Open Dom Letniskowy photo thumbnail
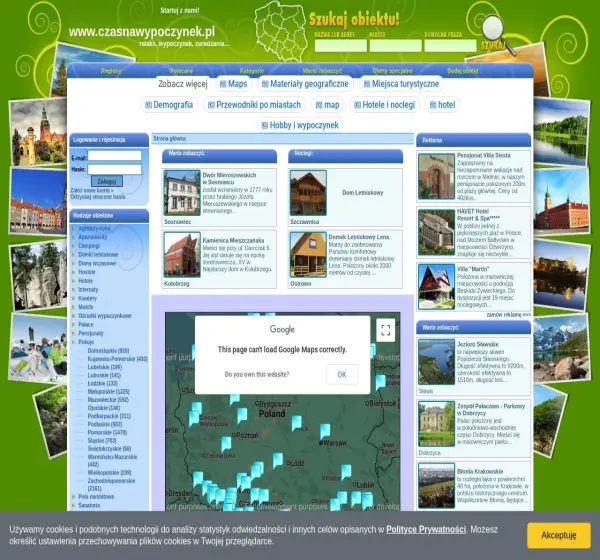The width and height of the screenshot is (600, 560). click(x=308, y=193)
